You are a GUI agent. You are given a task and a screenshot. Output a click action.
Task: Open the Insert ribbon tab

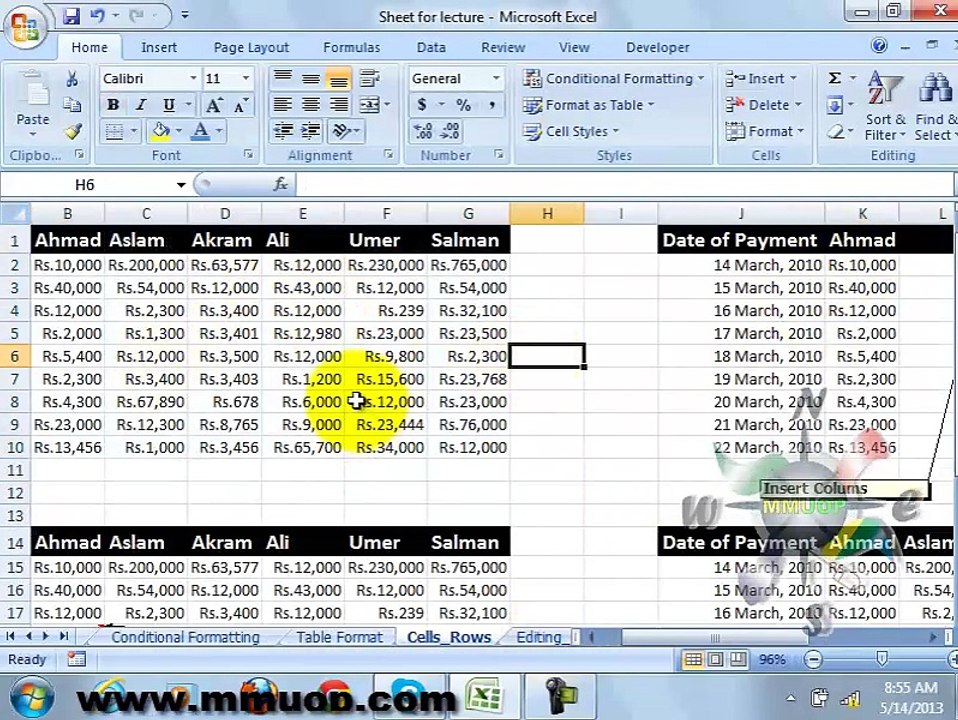coord(159,47)
